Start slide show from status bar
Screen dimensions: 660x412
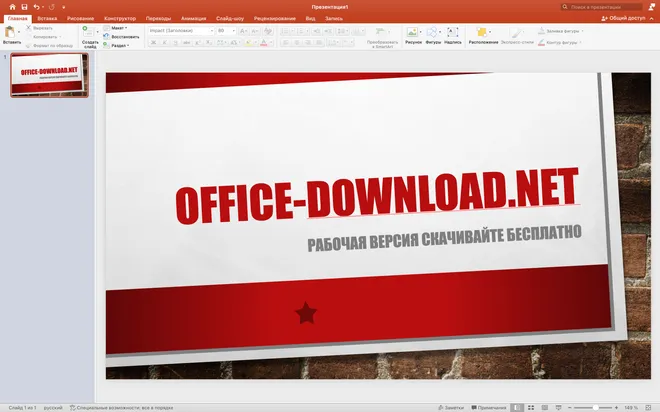pos(559,408)
